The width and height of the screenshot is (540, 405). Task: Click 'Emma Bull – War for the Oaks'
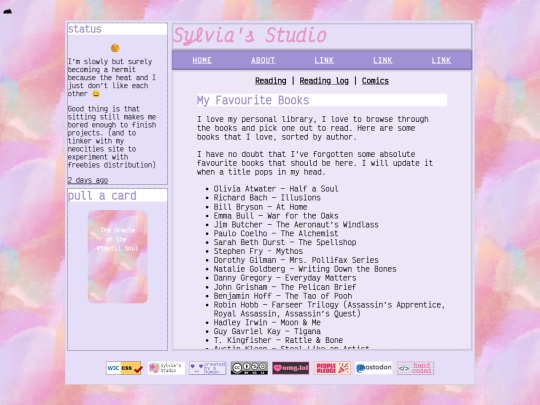point(276,216)
